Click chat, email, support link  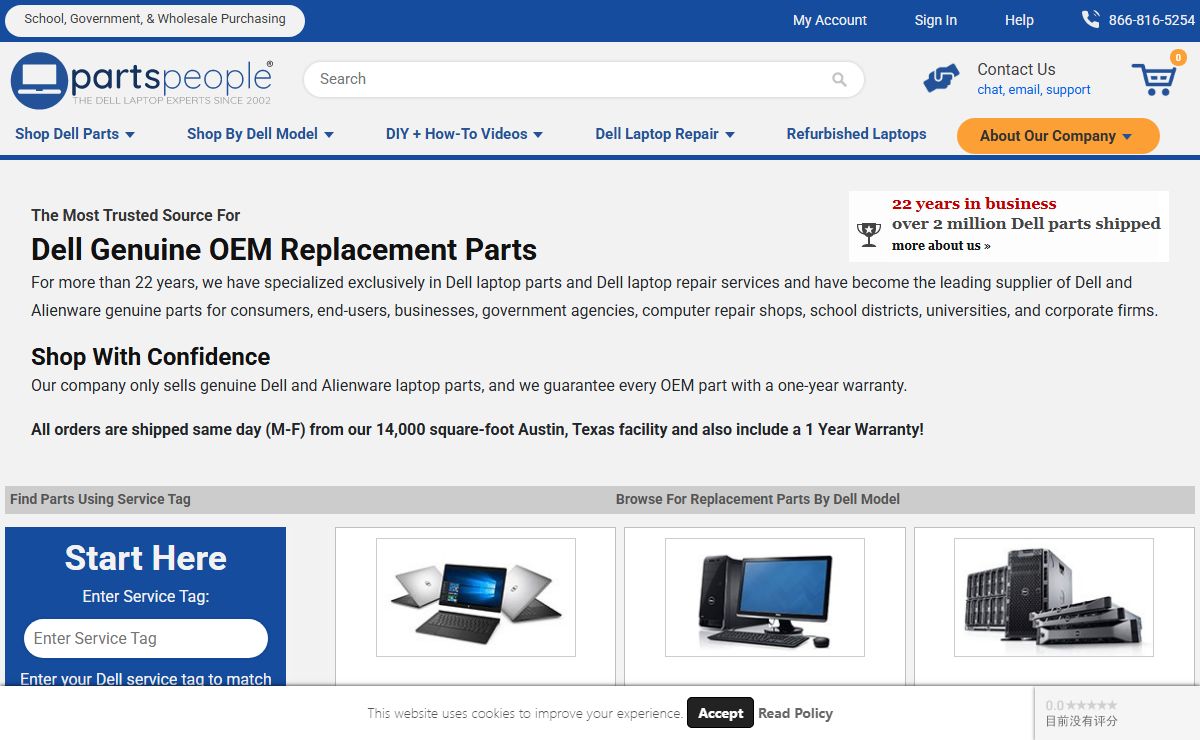point(1034,90)
